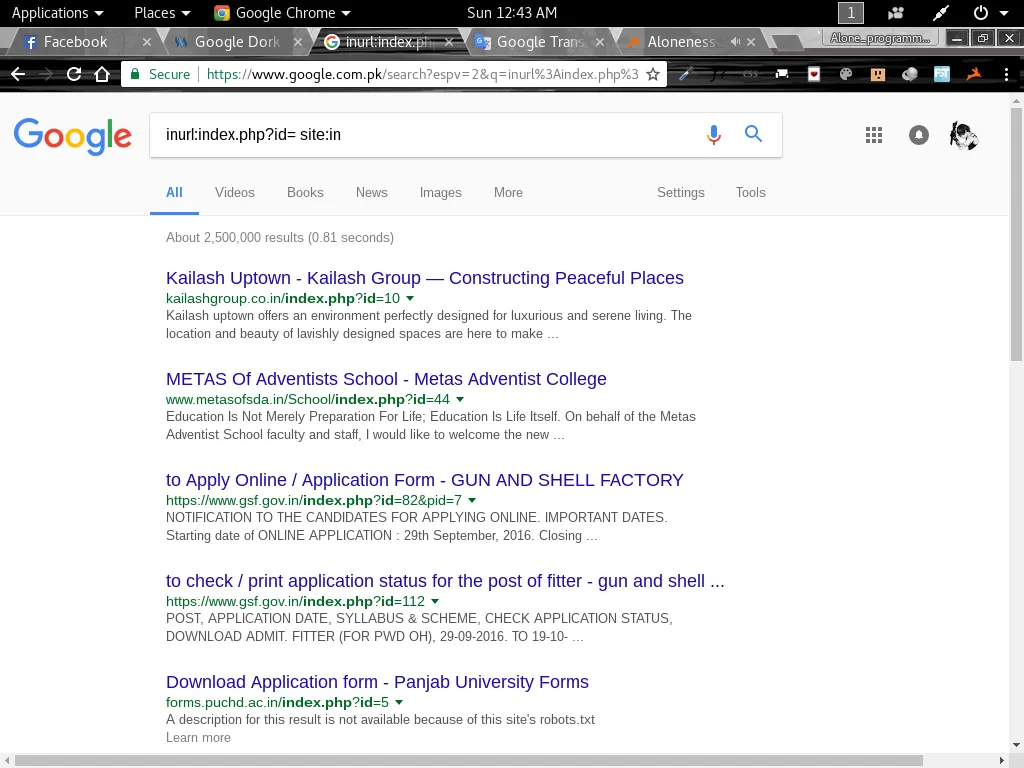The width and height of the screenshot is (1024, 768).
Task: Expand the More search filters menu
Action: tap(508, 193)
